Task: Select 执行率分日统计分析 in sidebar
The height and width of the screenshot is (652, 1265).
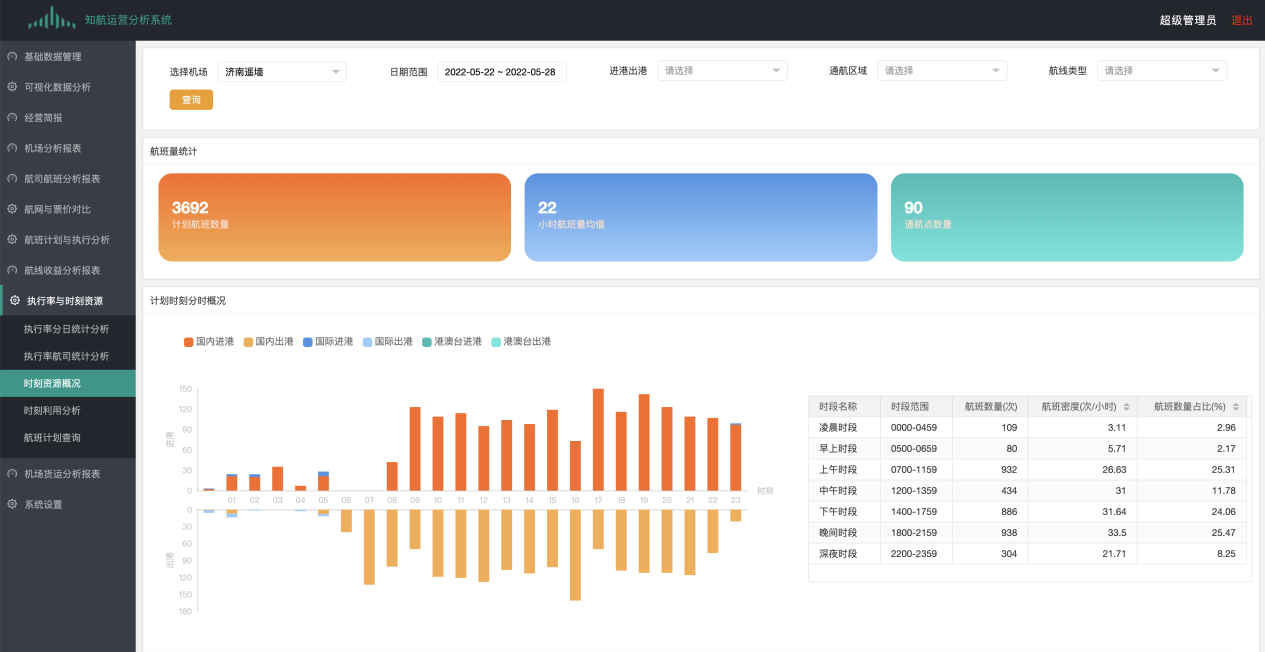Action: tap(66, 329)
